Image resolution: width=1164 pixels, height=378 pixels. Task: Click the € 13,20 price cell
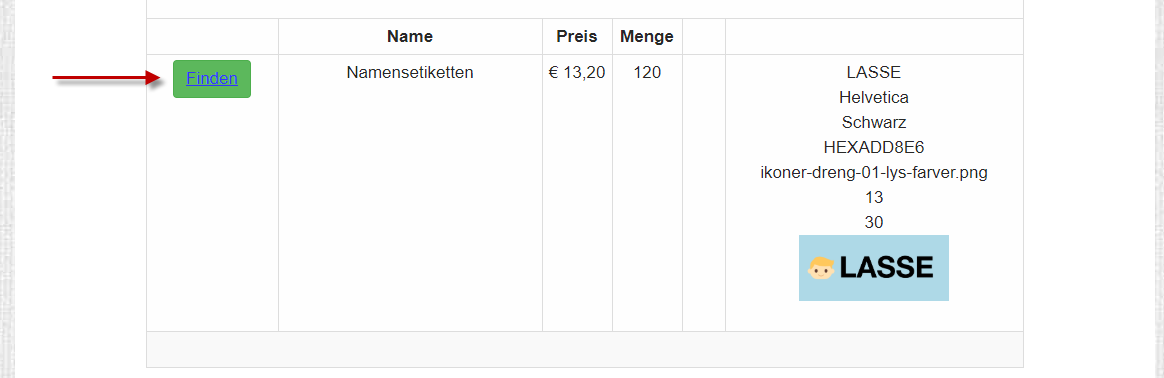tap(577, 73)
